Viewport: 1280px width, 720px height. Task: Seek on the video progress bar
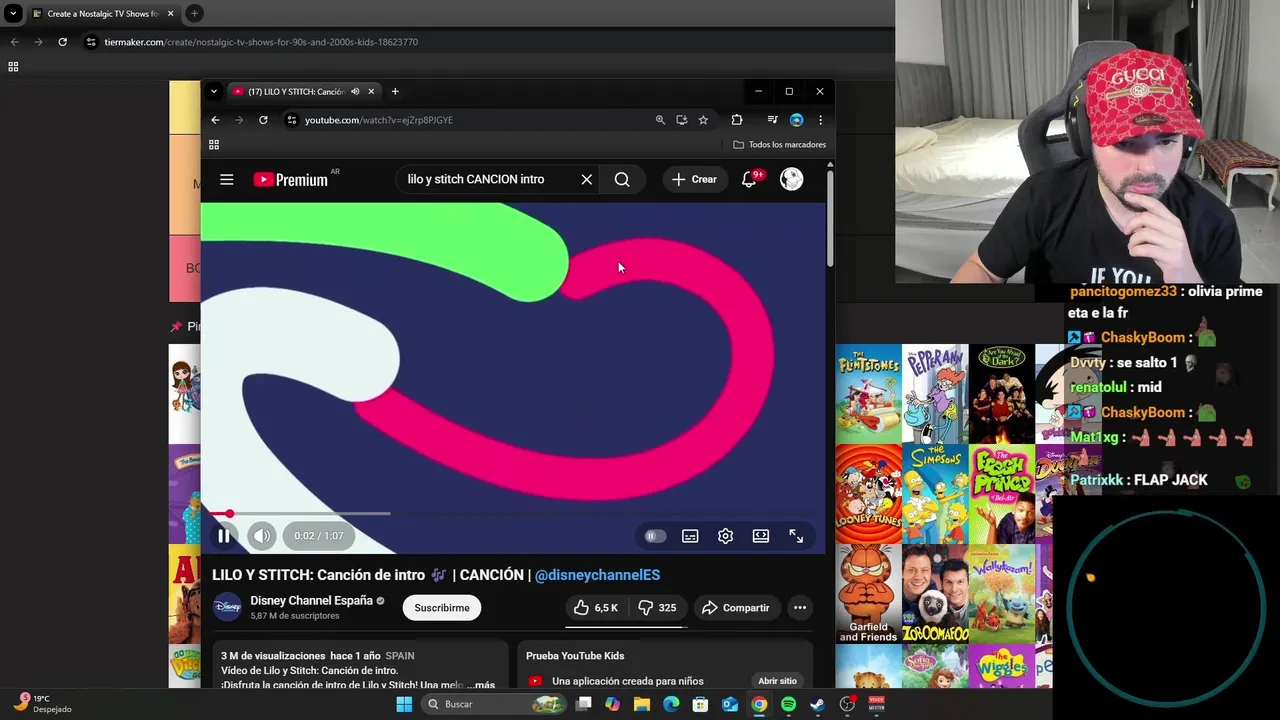pyautogui.click(x=515, y=514)
